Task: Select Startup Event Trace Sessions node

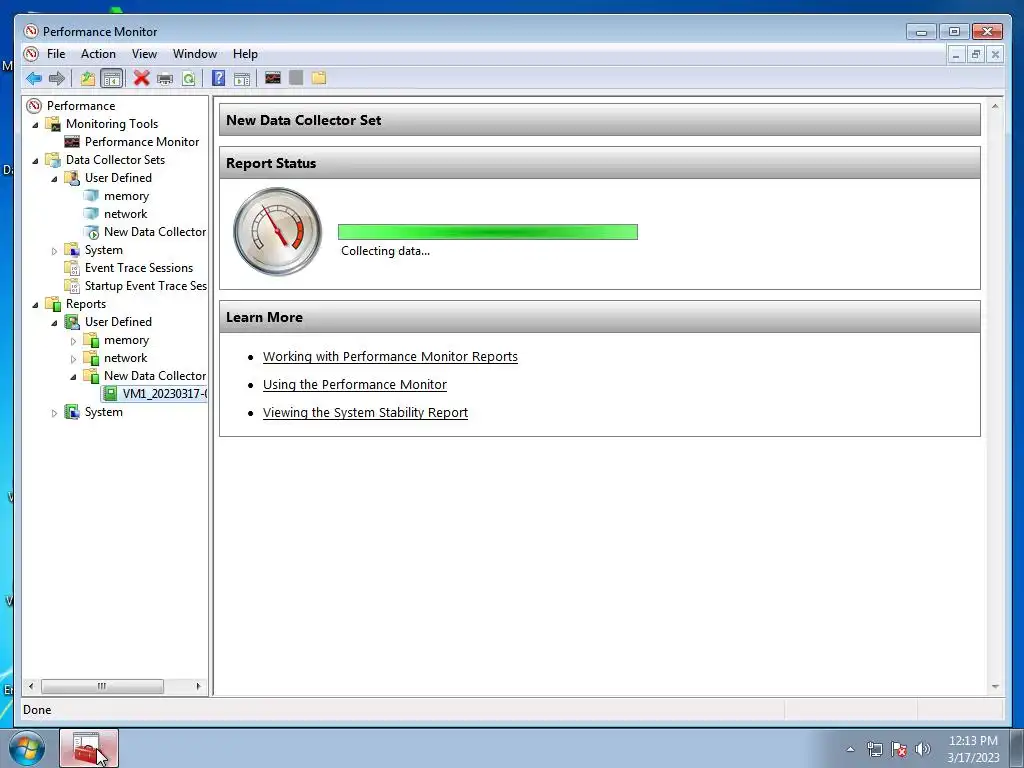Action: coord(145,285)
